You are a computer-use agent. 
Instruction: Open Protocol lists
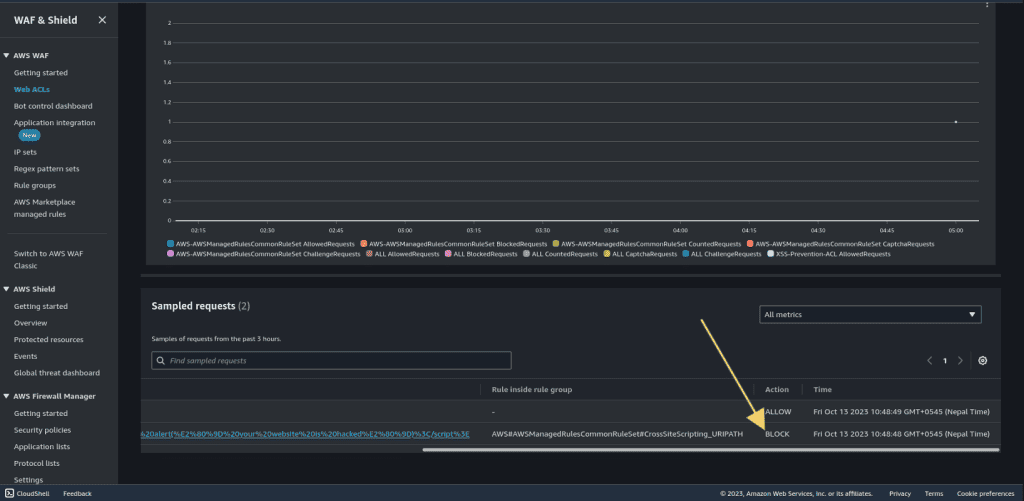coord(37,464)
